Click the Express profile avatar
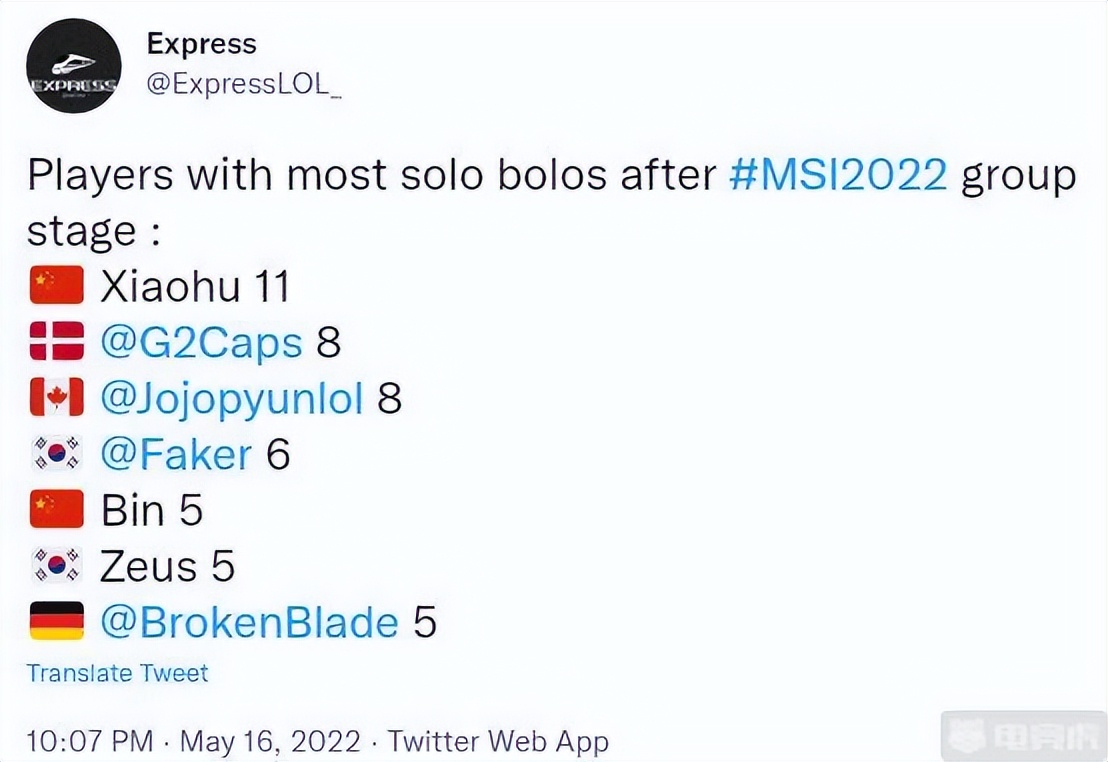The height and width of the screenshot is (762, 1108). [x=74, y=66]
